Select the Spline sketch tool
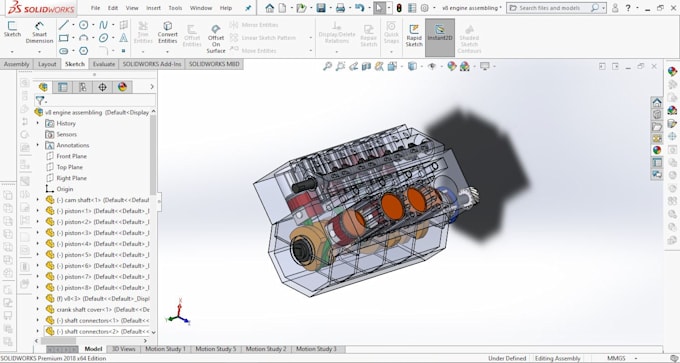680x363 pixels. click(x=103, y=25)
